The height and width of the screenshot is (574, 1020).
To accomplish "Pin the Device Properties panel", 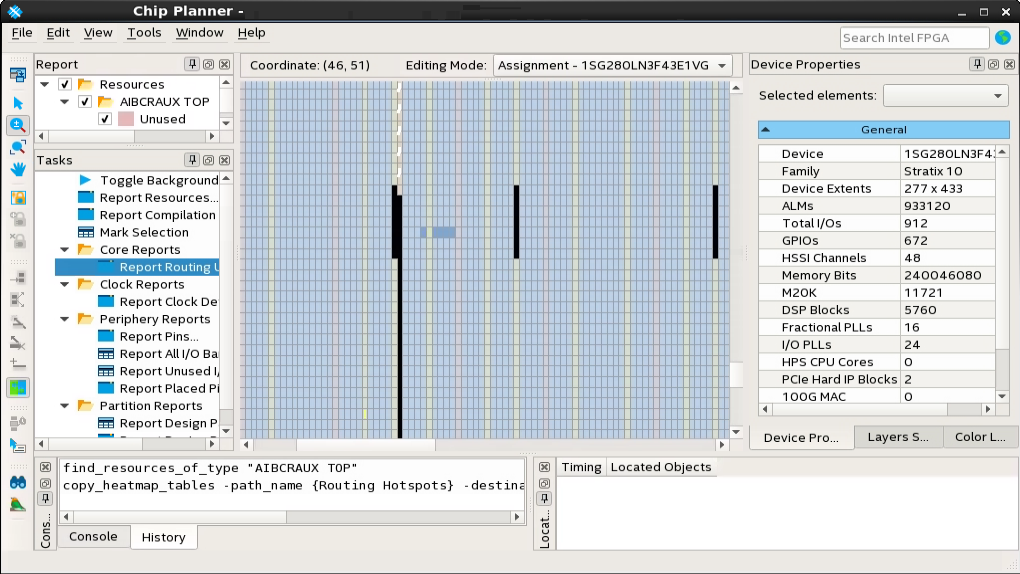I will [977, 64].
